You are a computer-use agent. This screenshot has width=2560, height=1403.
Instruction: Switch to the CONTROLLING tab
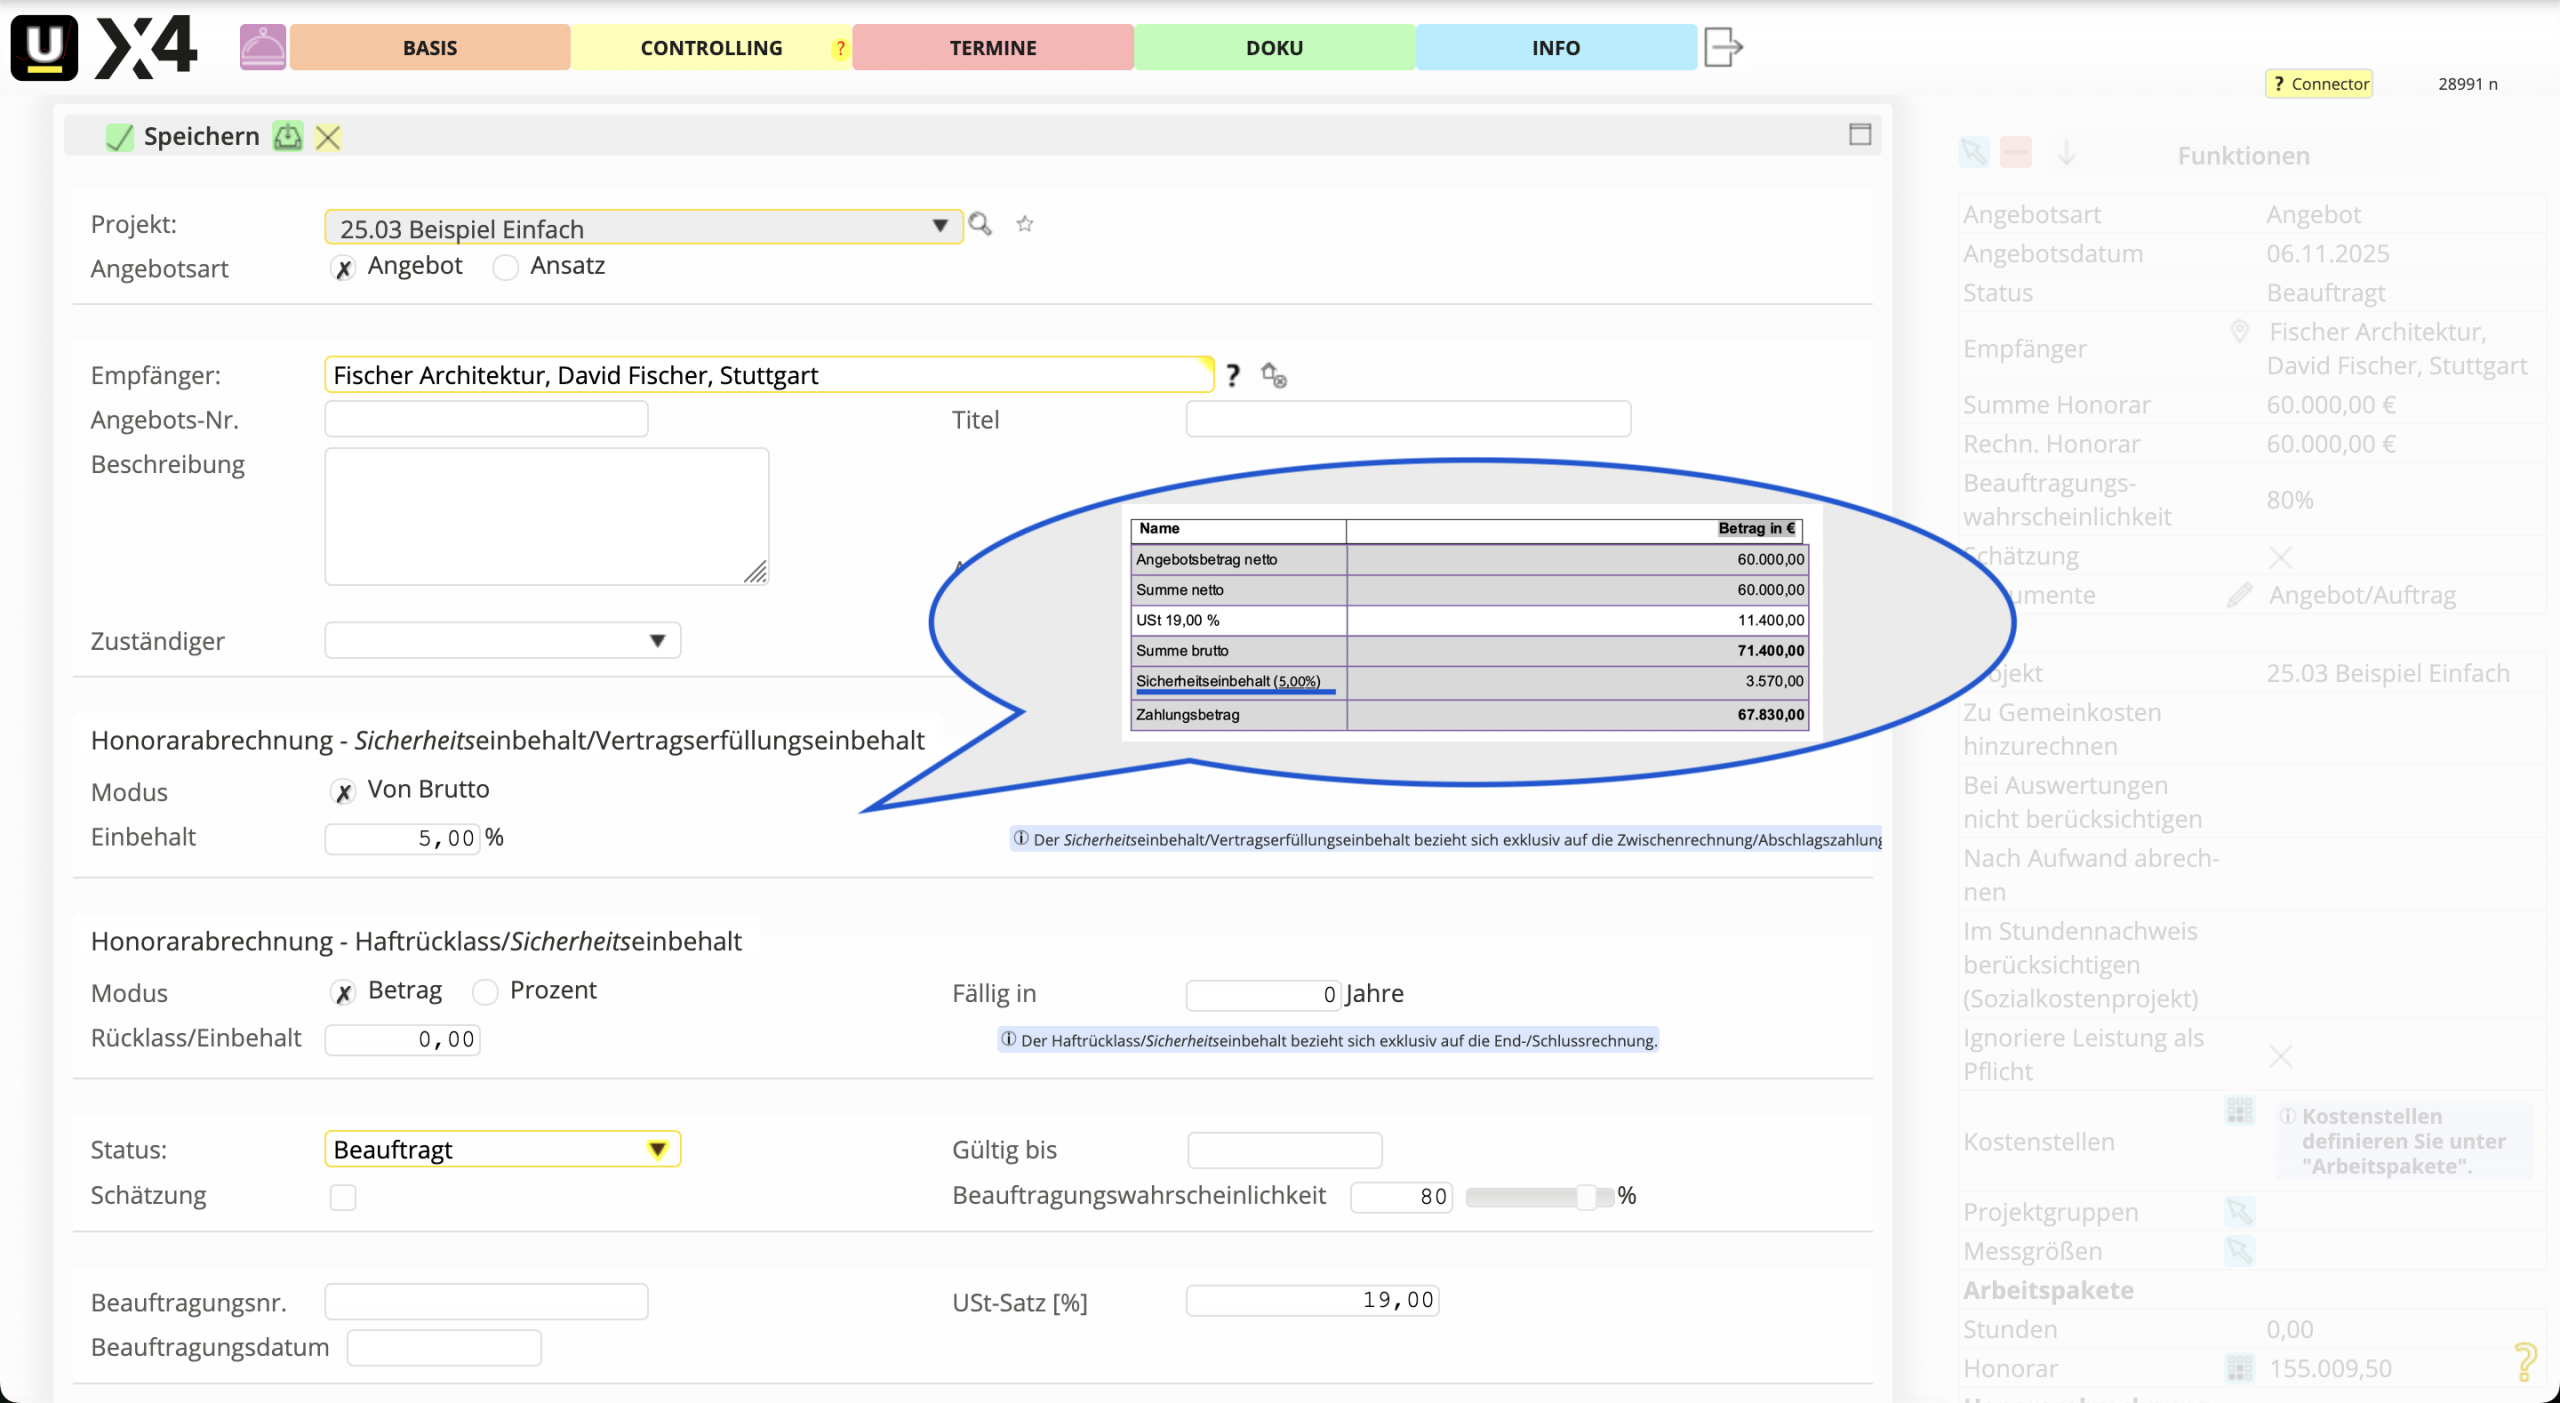(x=711, y=48)
